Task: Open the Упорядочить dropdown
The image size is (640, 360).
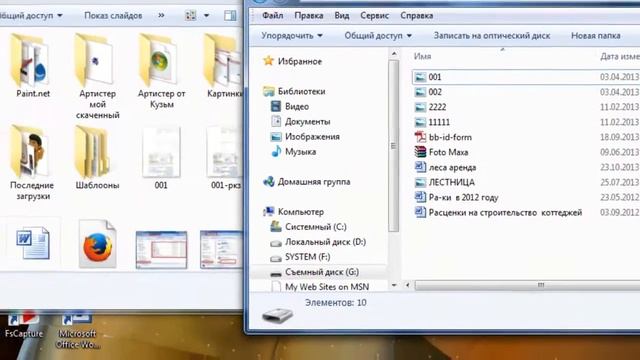Action: click(x=292, y=36)
